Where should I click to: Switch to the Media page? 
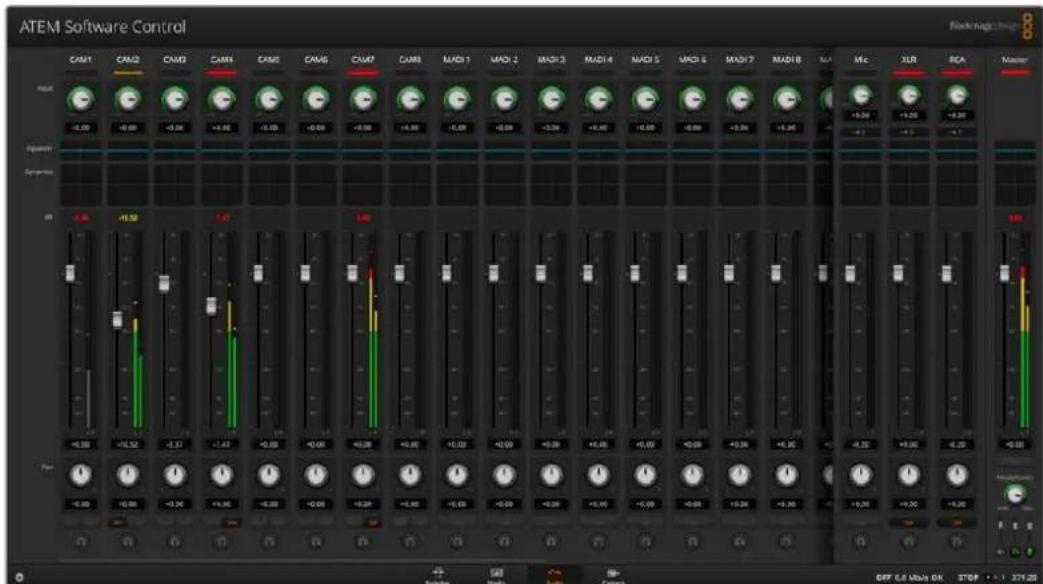tap(496, 576)
